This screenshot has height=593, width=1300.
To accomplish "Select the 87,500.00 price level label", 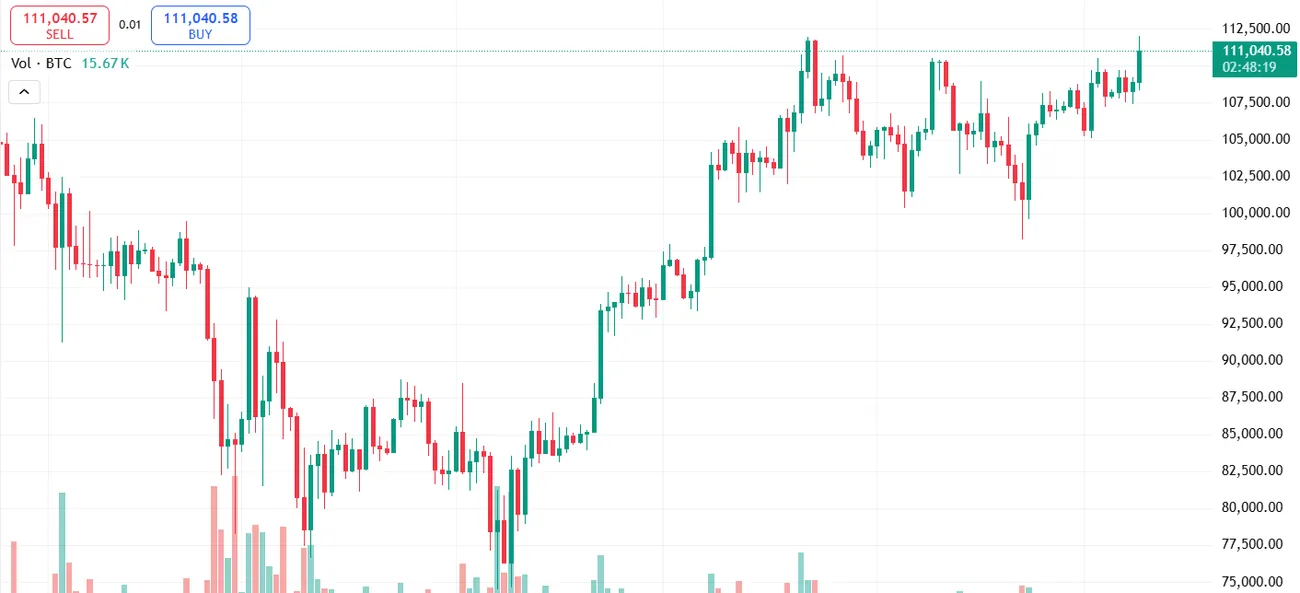I will [1253, 397].
